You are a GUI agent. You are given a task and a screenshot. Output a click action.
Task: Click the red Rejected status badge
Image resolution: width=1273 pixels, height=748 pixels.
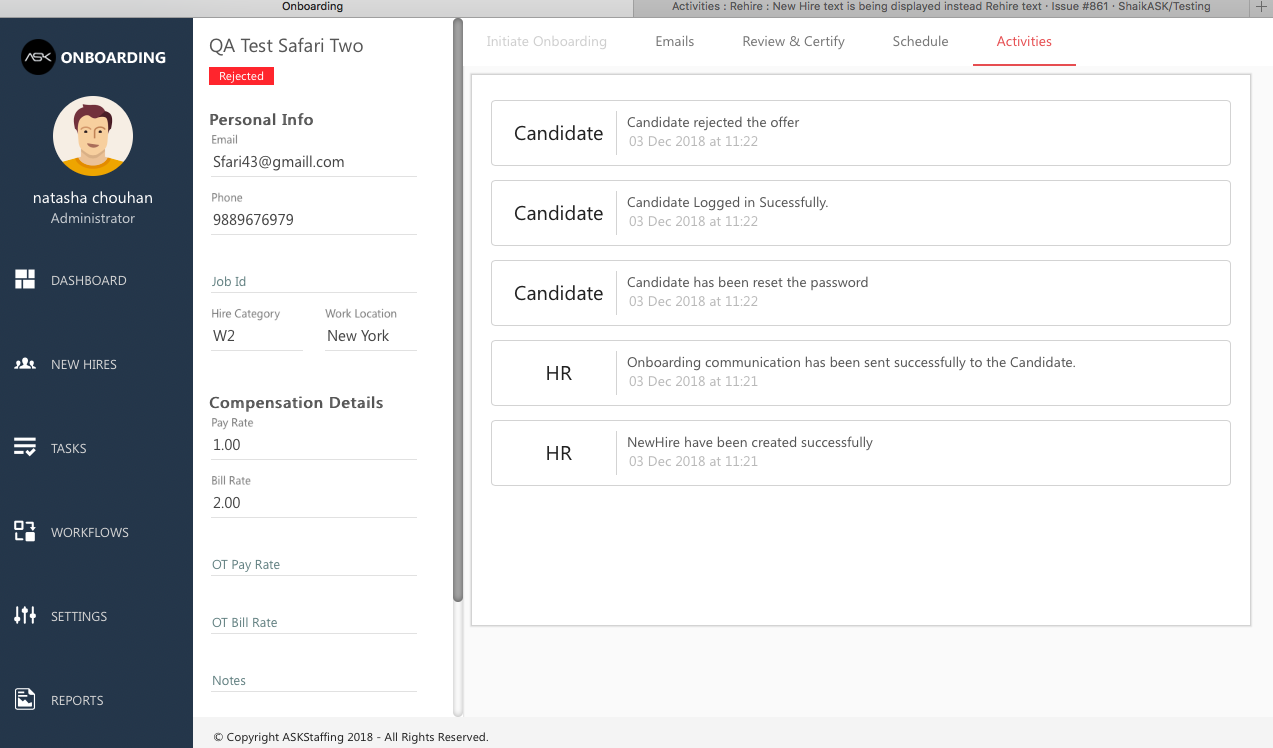pyautogui.click(x=241, y=76)
